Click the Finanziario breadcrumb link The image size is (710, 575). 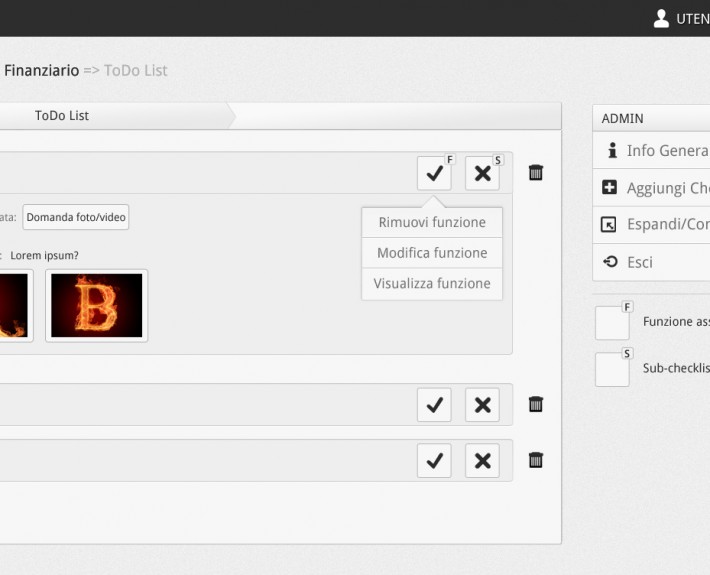click(42, 71)
